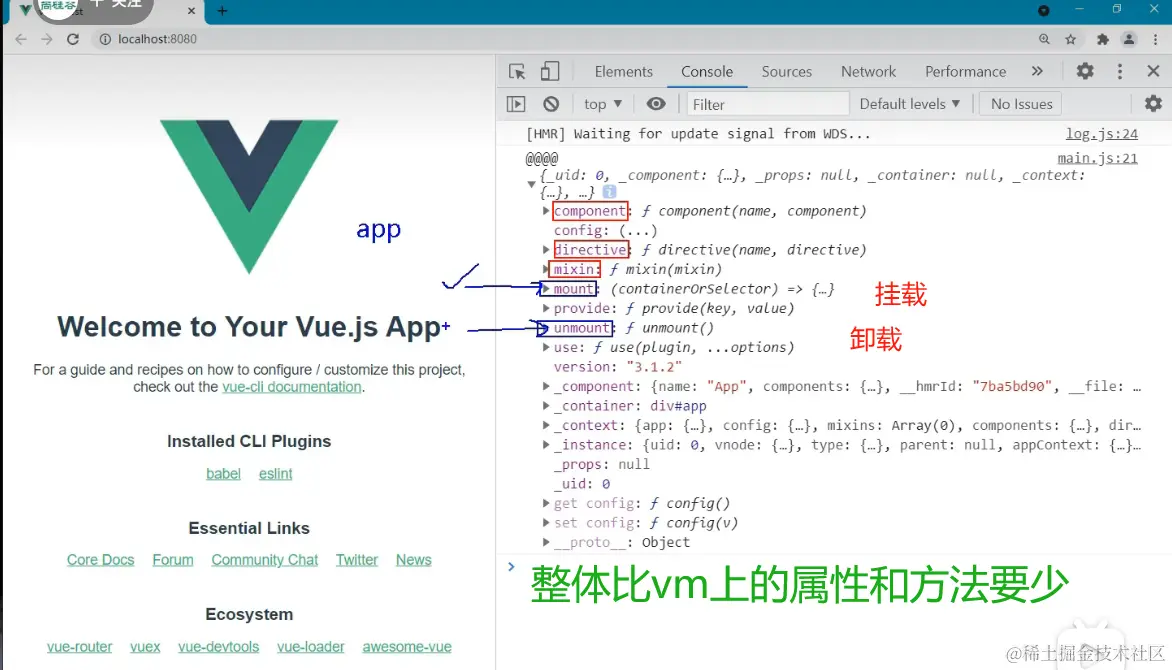Close the DevTools panel

point(1153,71)
